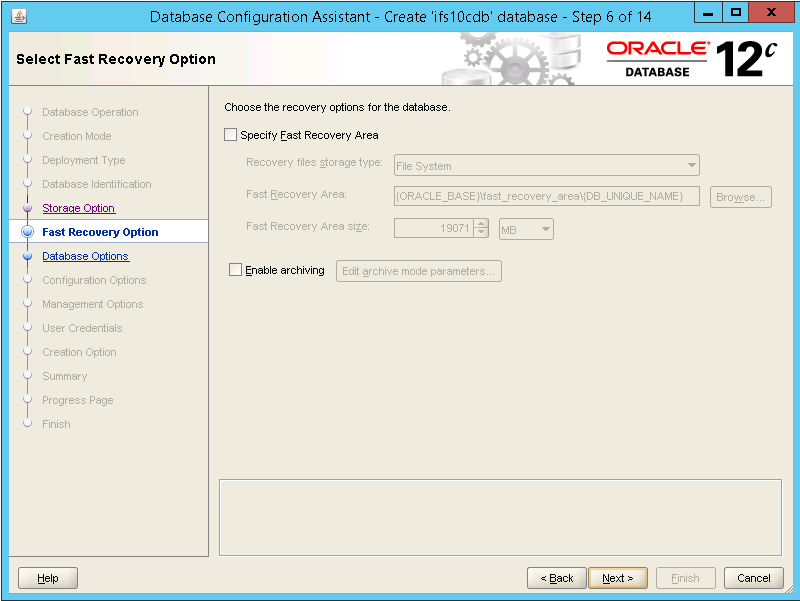This screenshot has width=800, height=601.
Task: Go back with the Back button
Action: tap(556, 578)
